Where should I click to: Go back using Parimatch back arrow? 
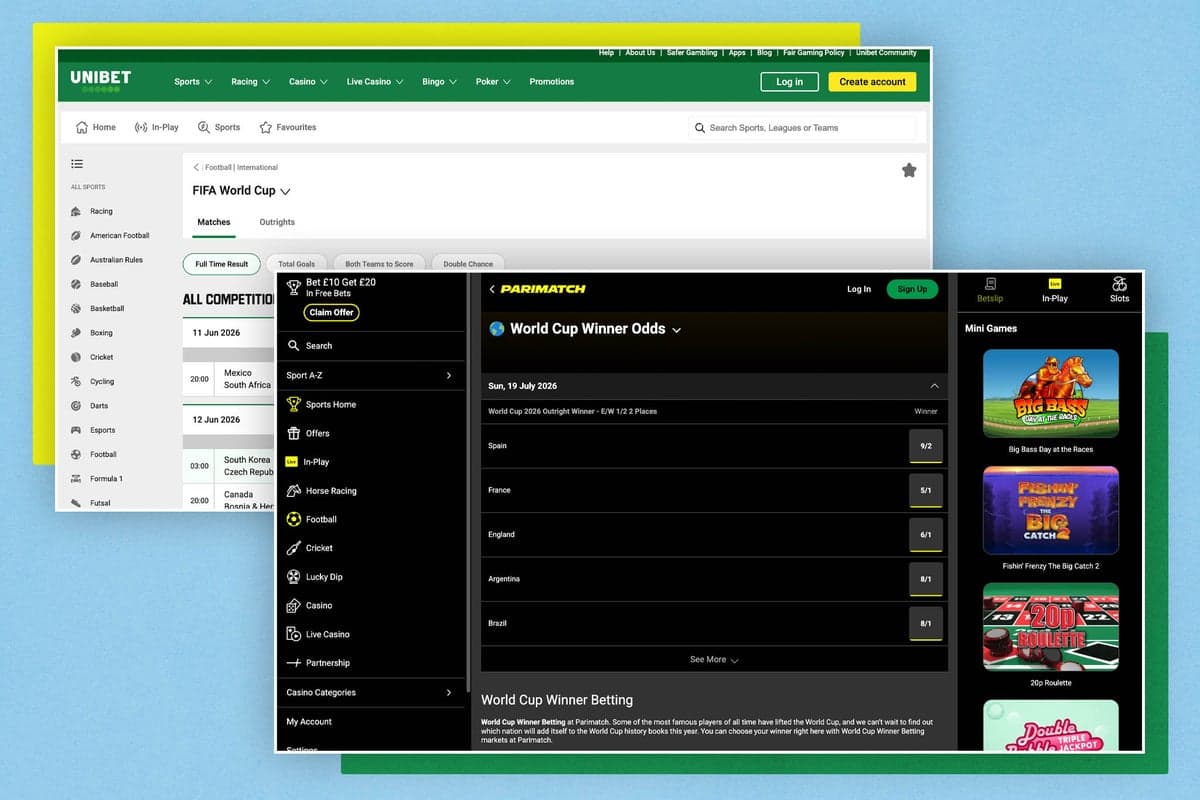[492, 289]
